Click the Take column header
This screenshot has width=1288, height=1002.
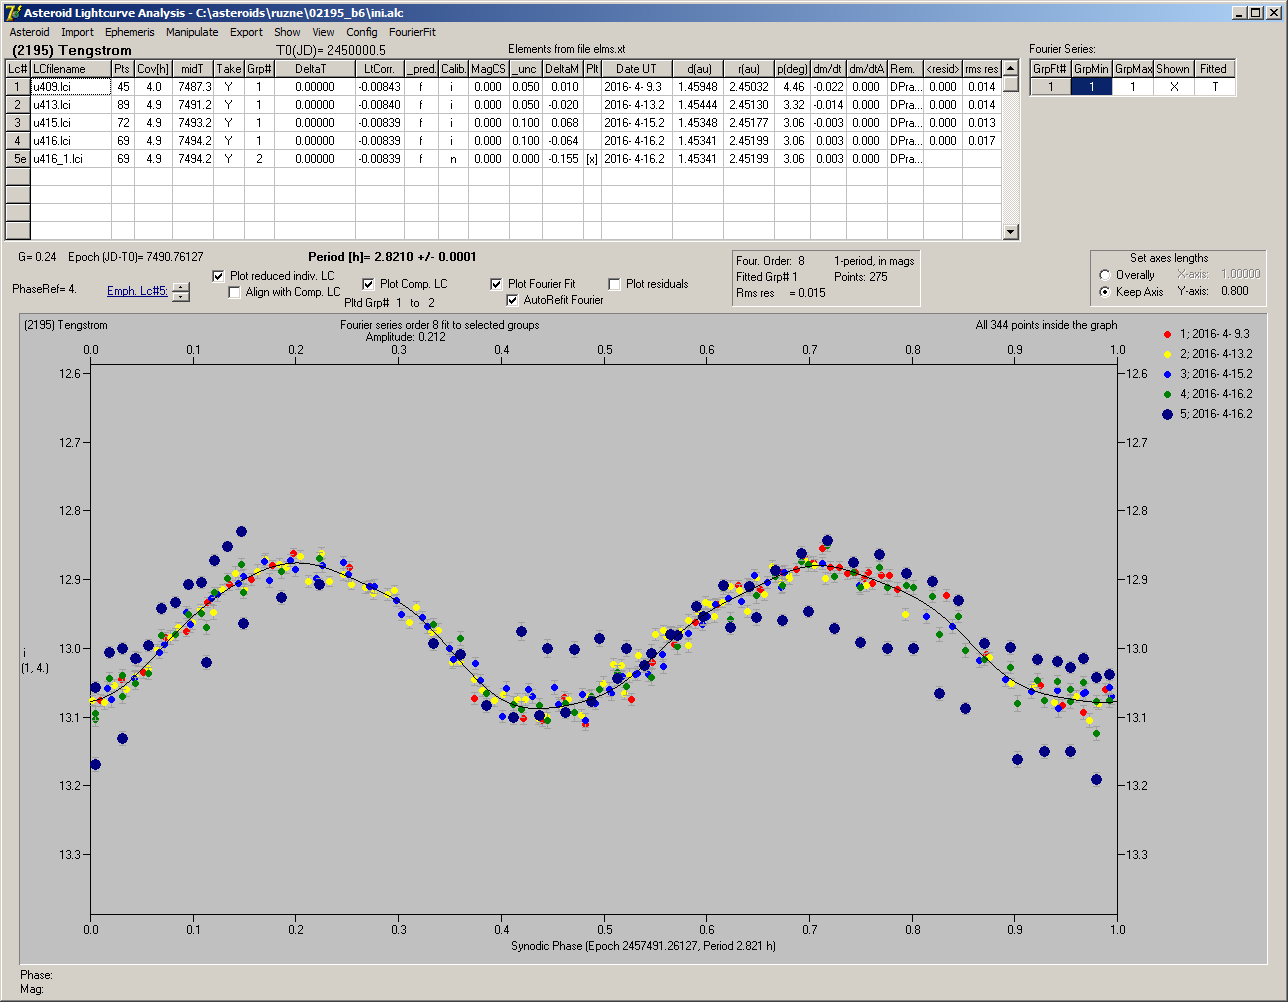[229, 69]
